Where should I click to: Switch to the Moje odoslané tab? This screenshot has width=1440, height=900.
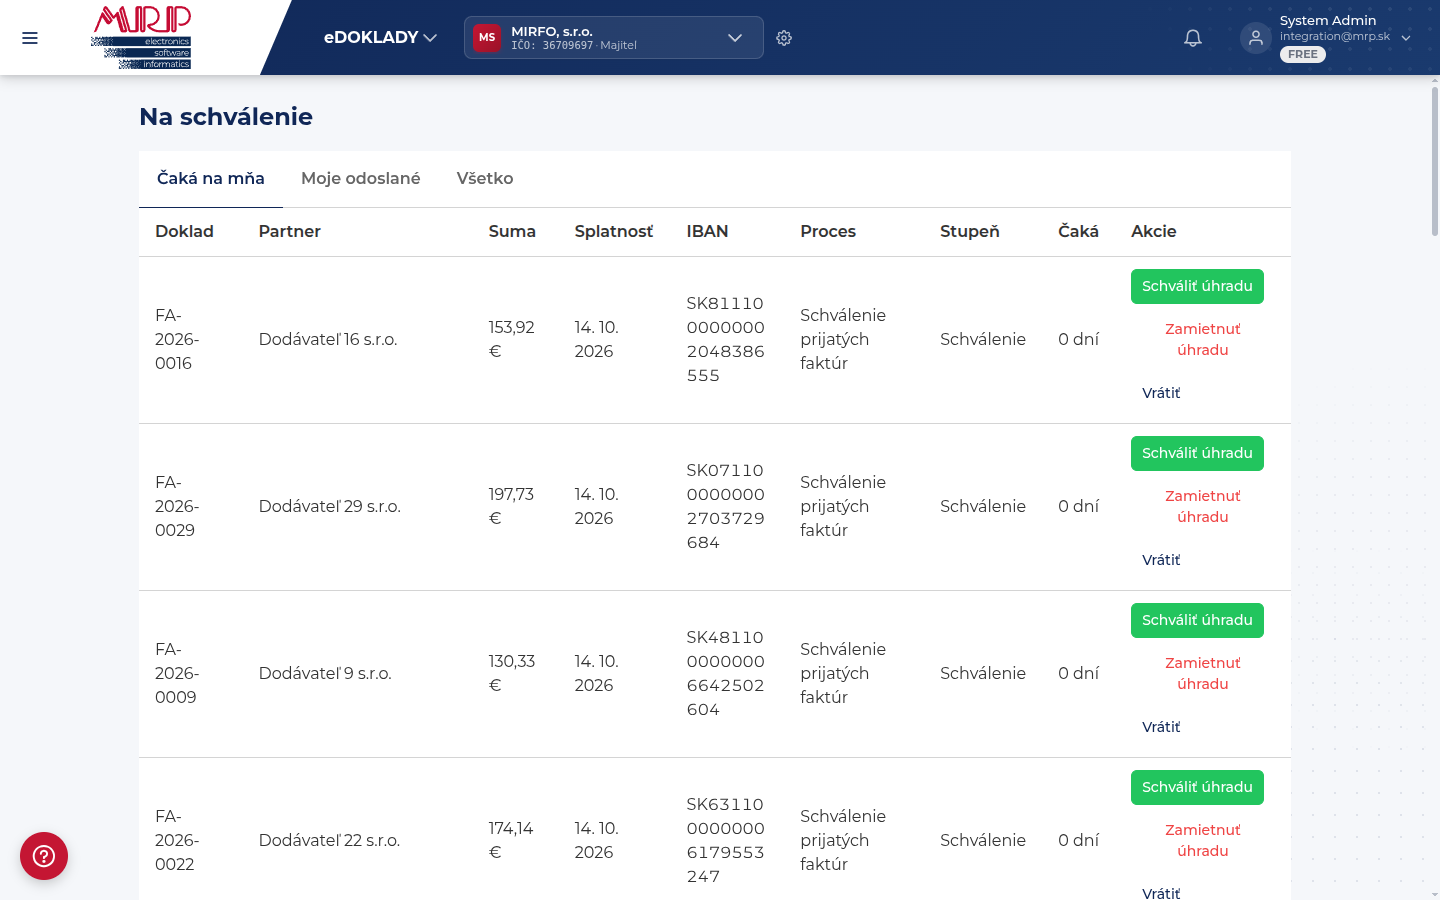click(361, 179)
